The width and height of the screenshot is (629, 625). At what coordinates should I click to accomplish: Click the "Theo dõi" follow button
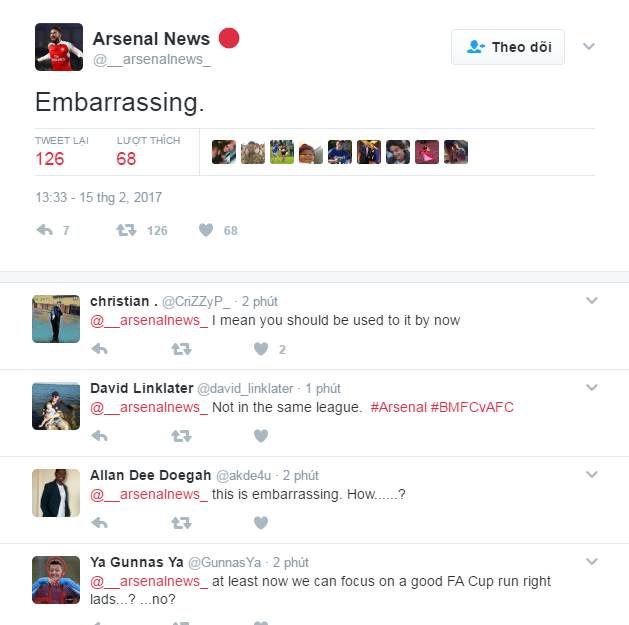tap(508, 47)
